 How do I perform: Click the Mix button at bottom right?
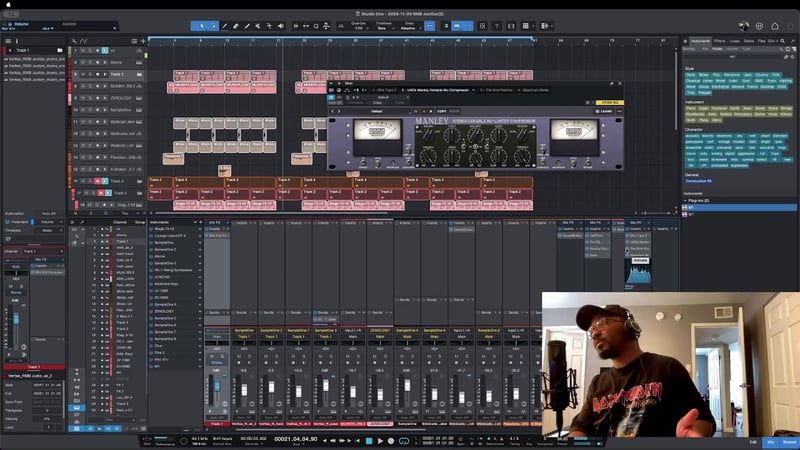click(x=771, y=442)
